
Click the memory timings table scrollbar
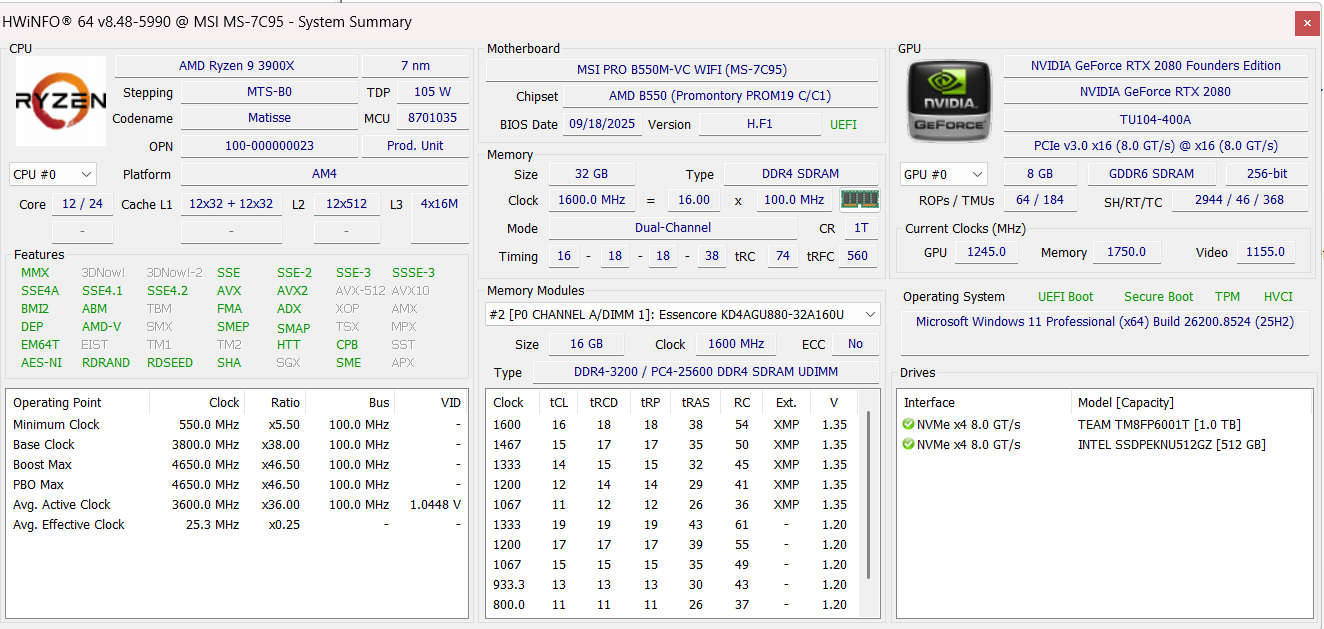(869, 495)
